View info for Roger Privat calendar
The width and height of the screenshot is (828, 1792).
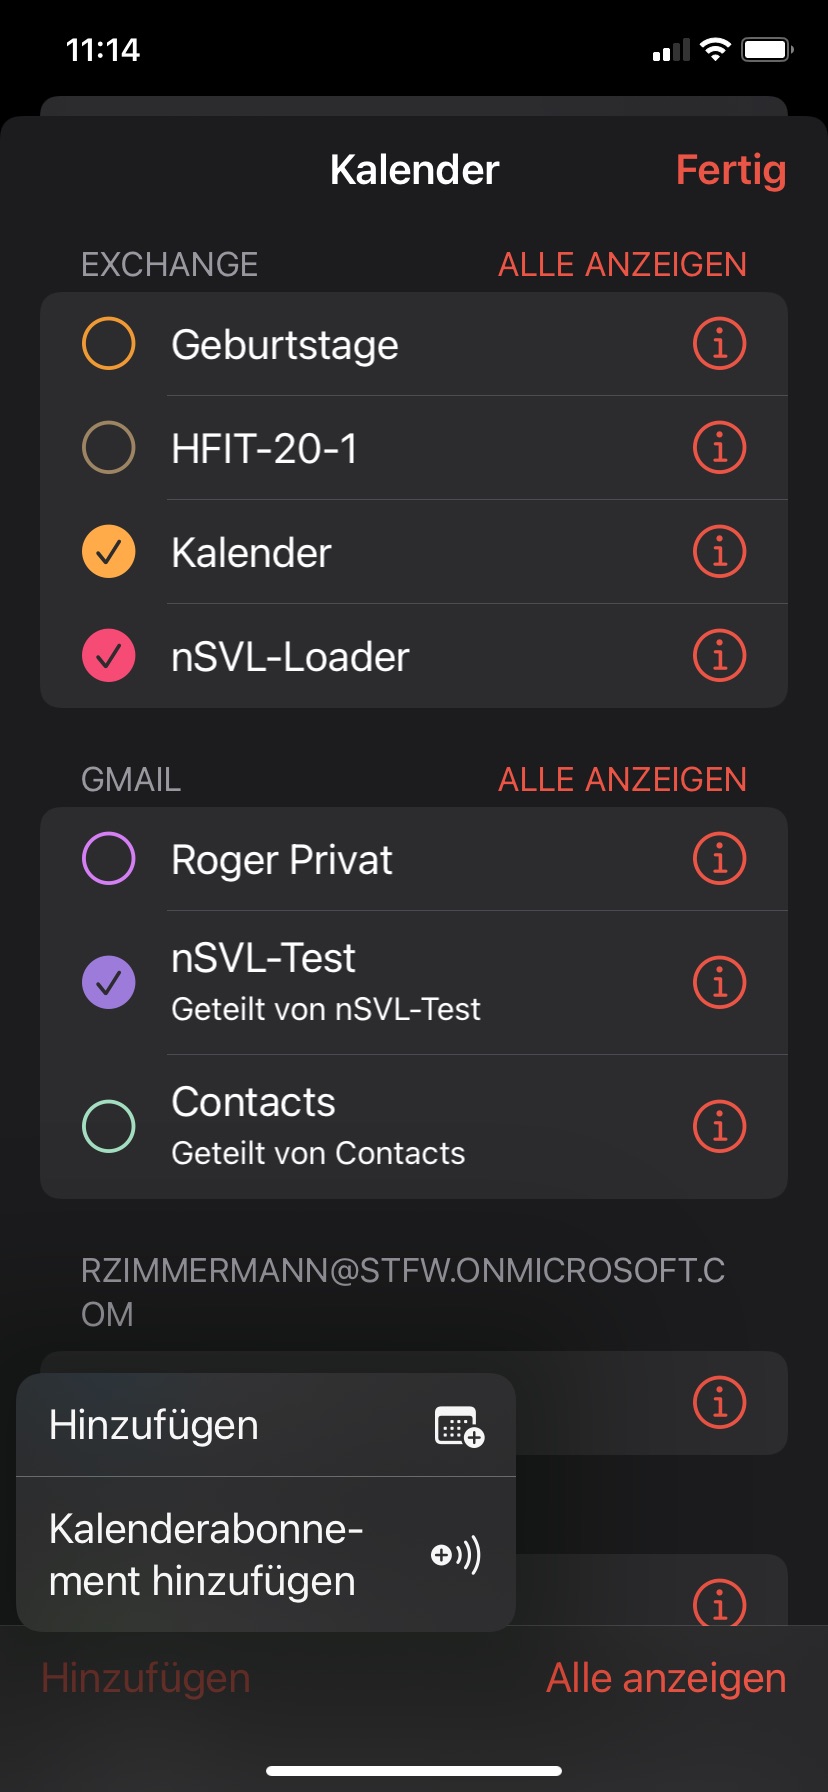tap(719, 859)
